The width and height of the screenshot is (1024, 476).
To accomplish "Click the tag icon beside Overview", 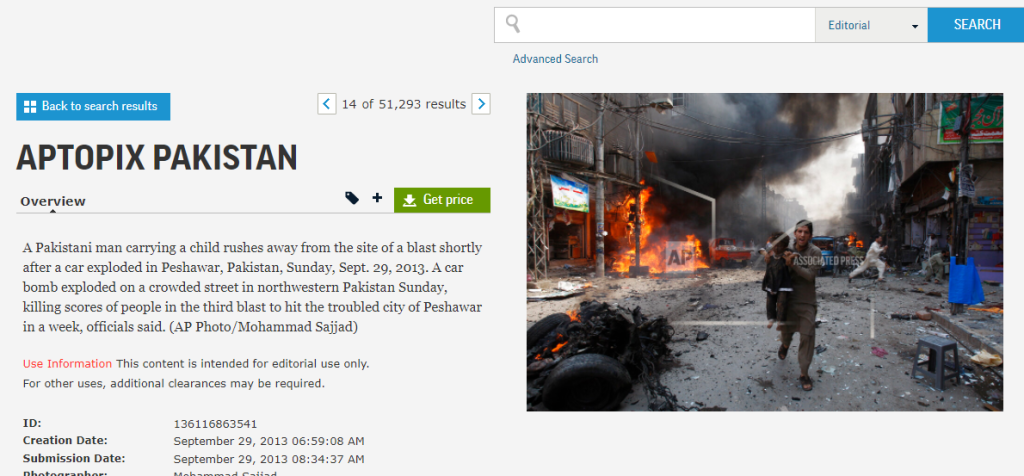I will click(x=352, y=199).
